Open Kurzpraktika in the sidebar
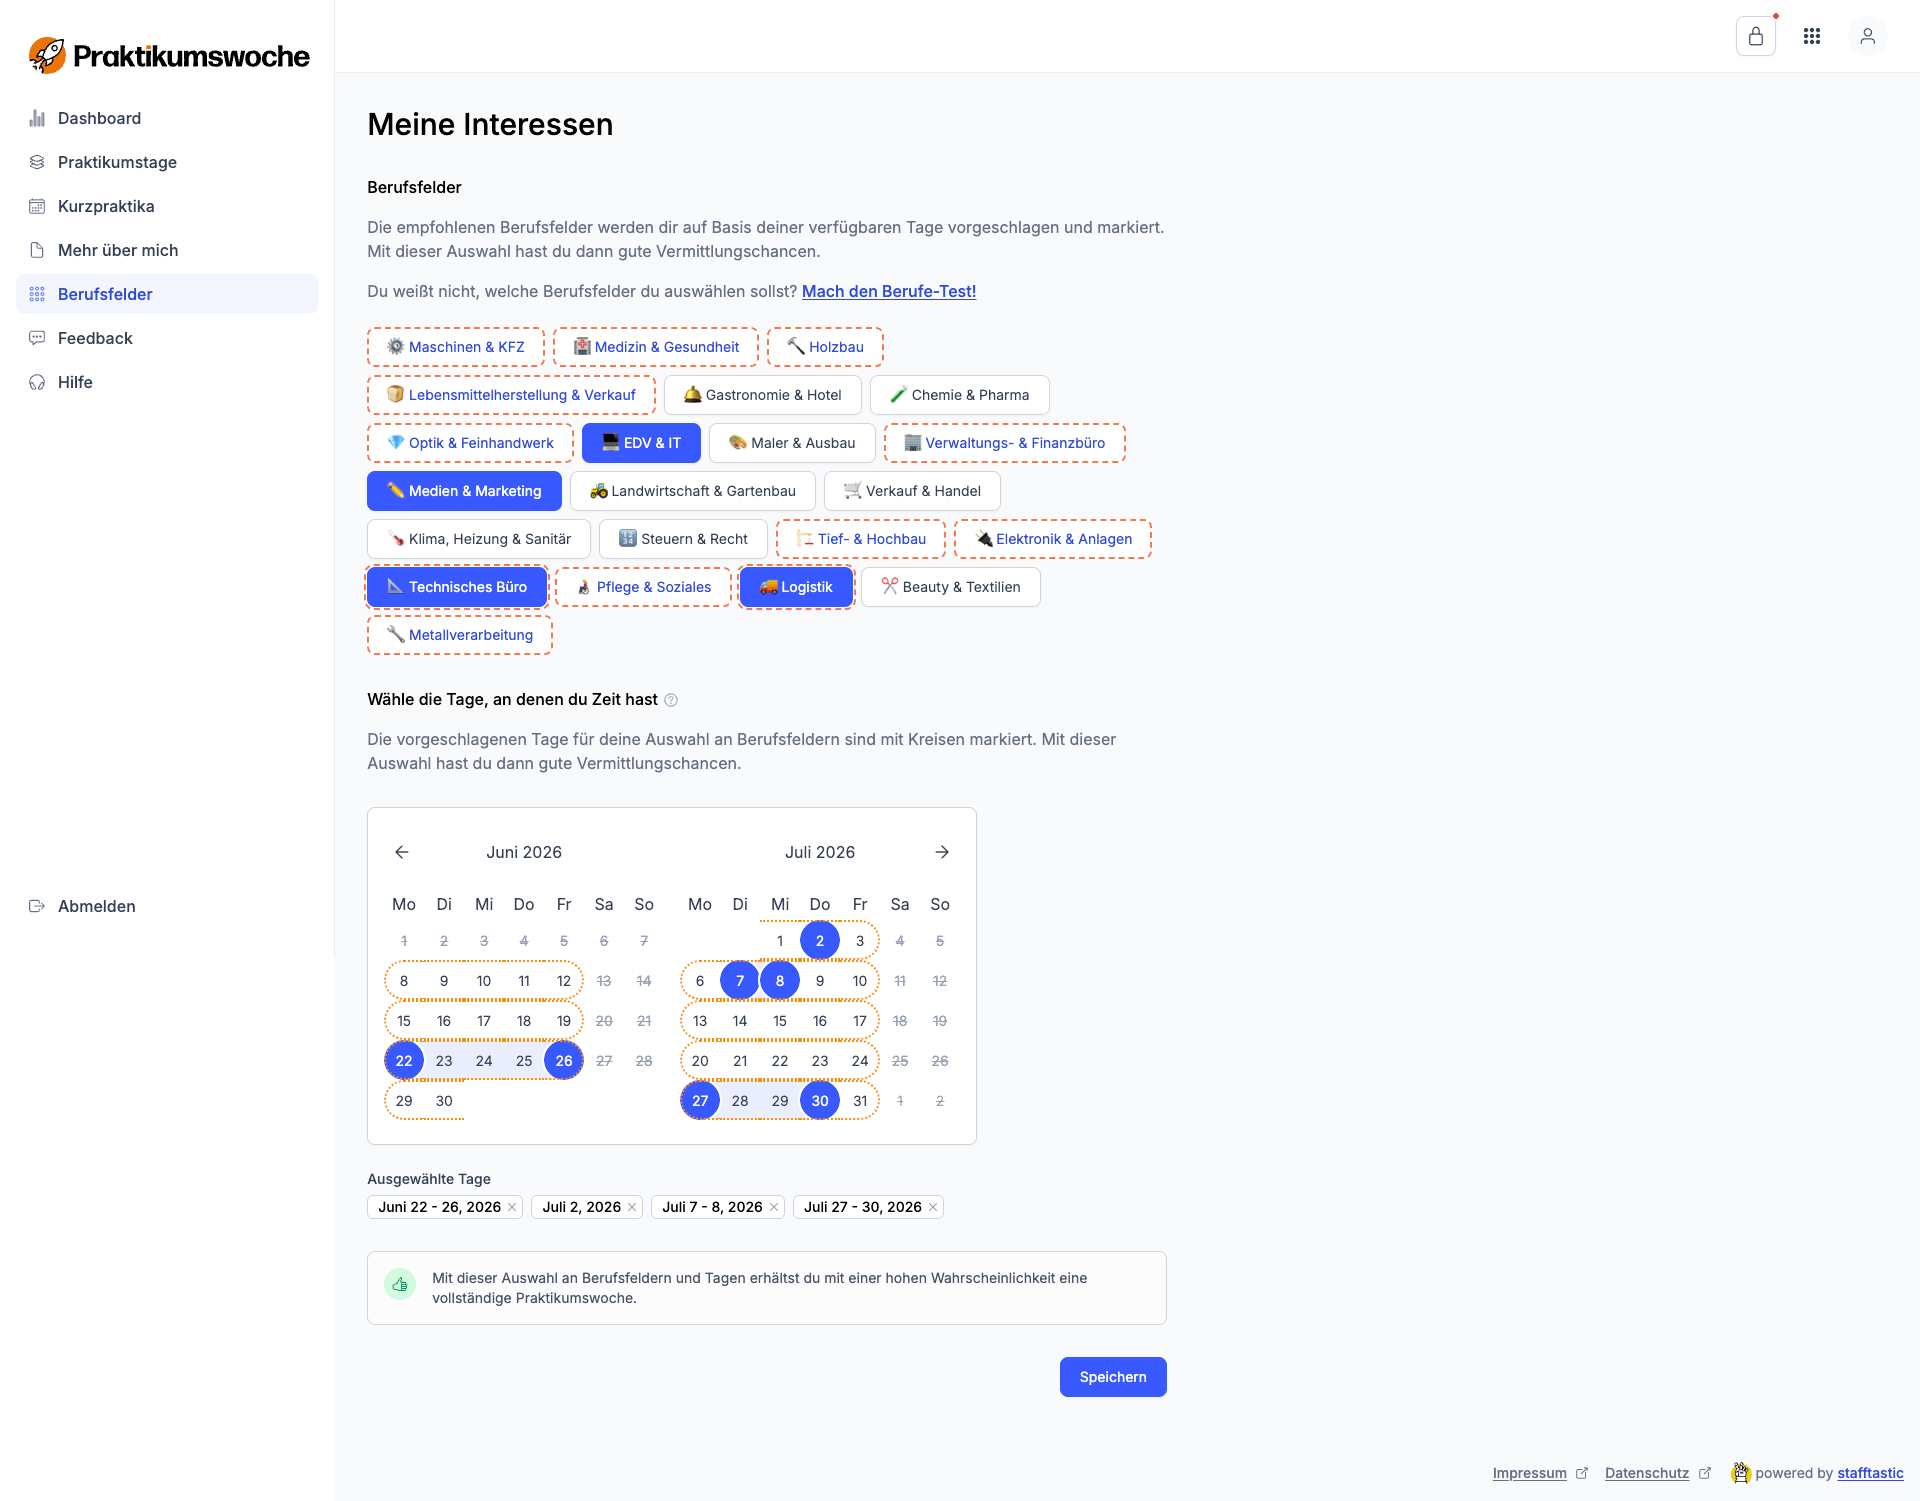Image resolution: width=1920 pixels, height=1501 pixels. (106, 206)
